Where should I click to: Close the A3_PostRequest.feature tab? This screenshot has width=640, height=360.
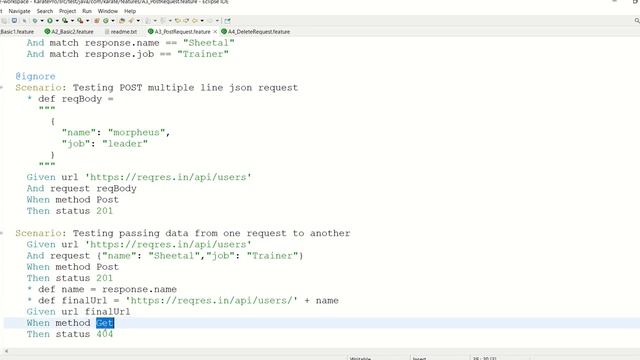(215, 31)
